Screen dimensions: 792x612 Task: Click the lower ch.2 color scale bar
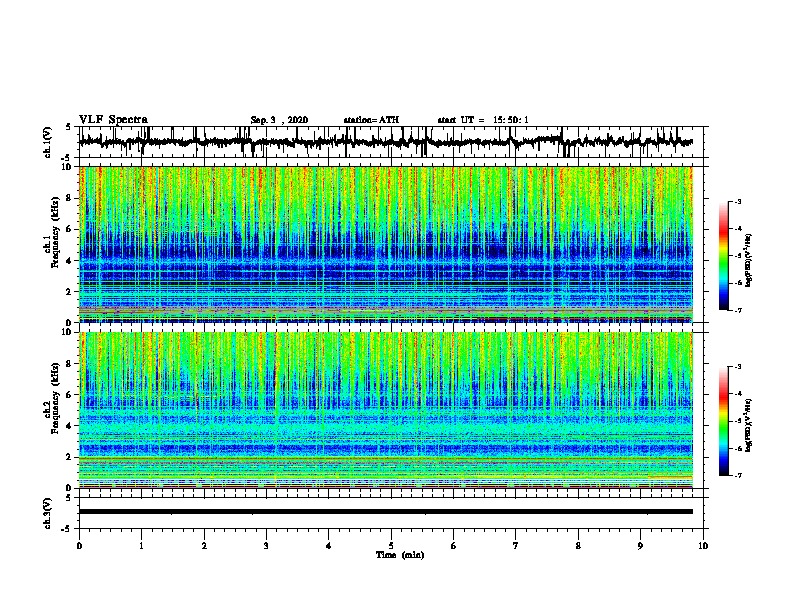pyautogui.click(x=723, y=421)
